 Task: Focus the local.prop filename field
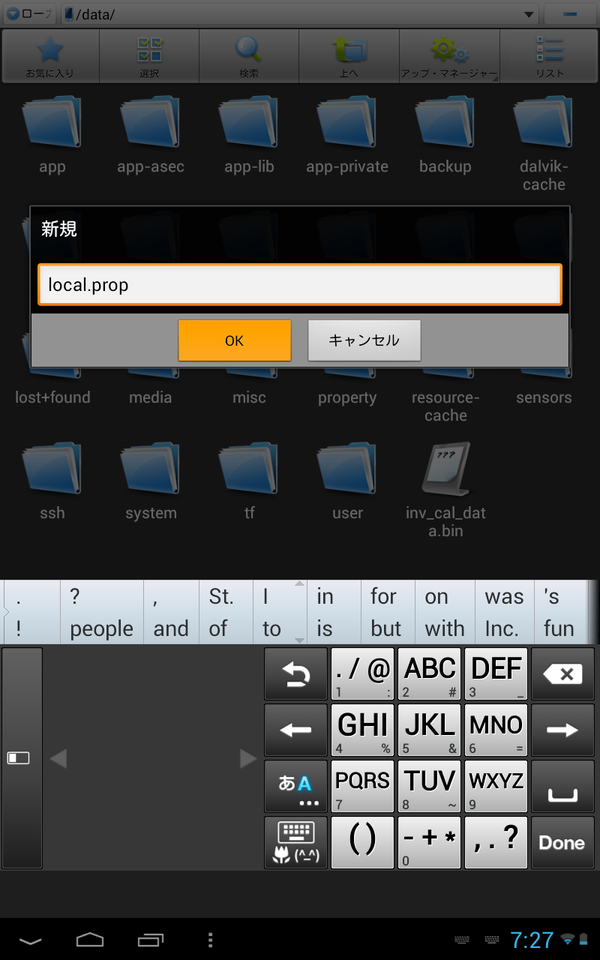coord(299,285)
